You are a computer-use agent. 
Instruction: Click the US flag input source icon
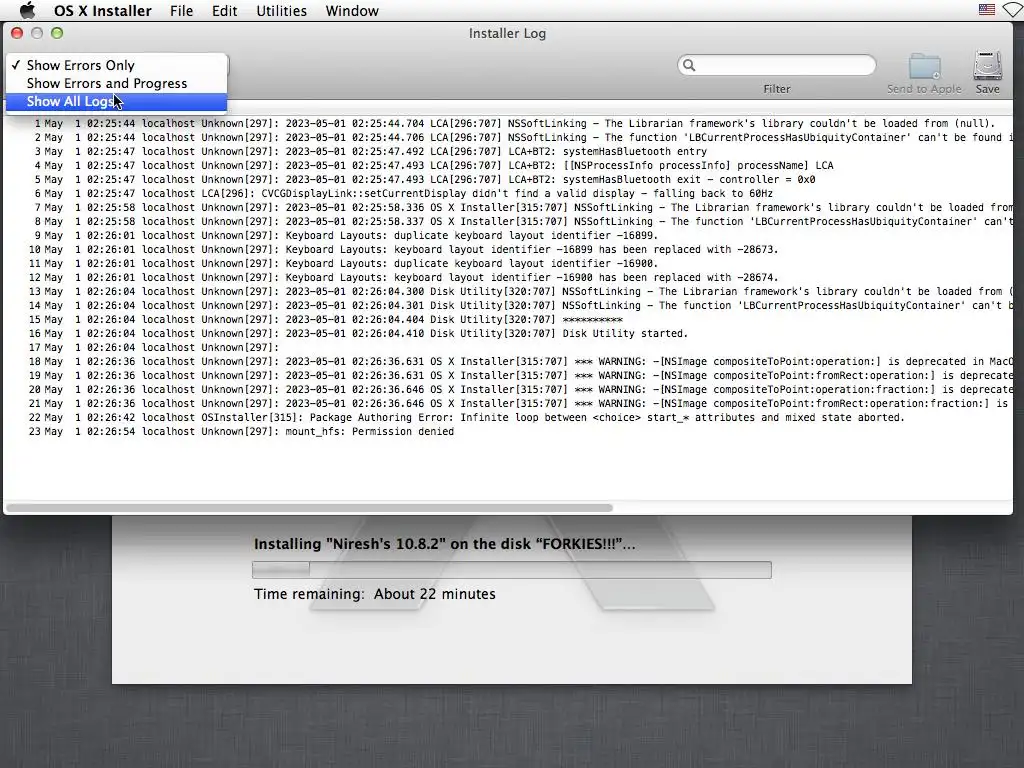click(x=987, y=10)
